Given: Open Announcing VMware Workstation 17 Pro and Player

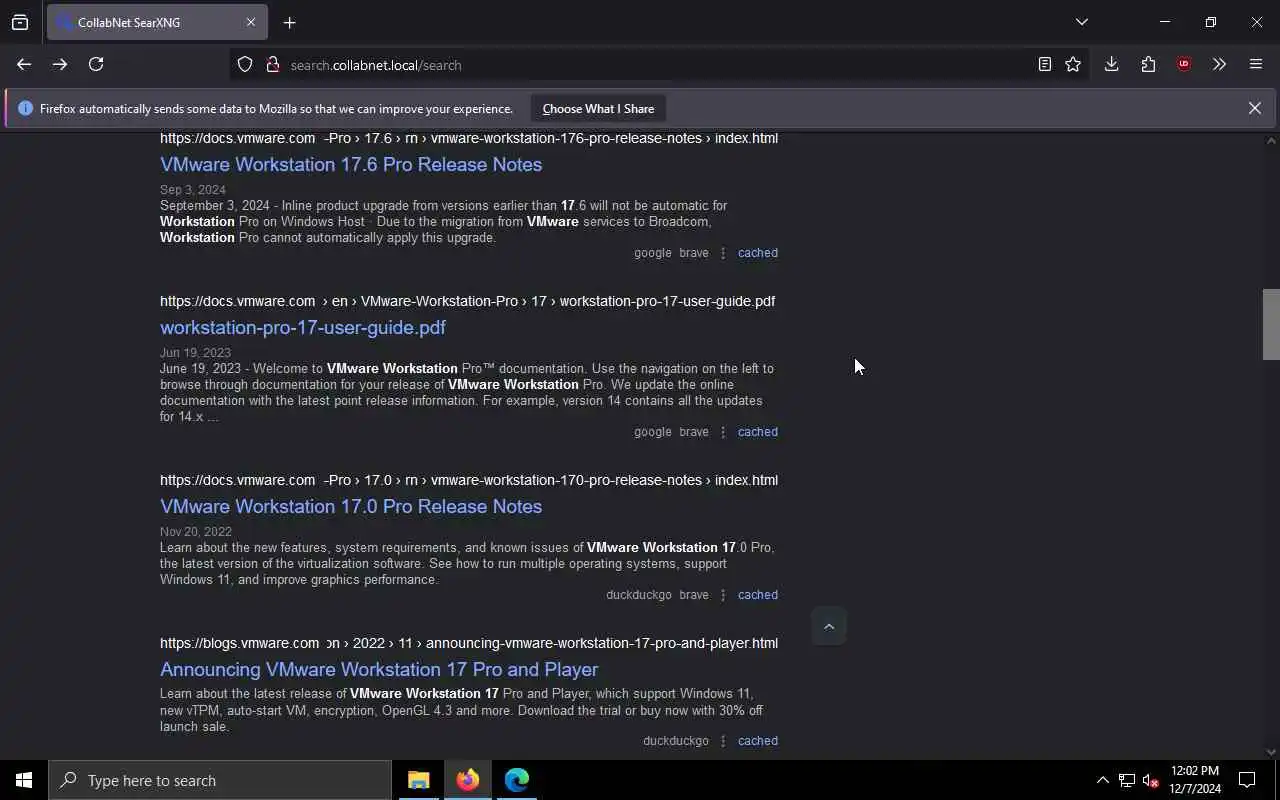Looking at the screenshot, I should tap(379, 669).
